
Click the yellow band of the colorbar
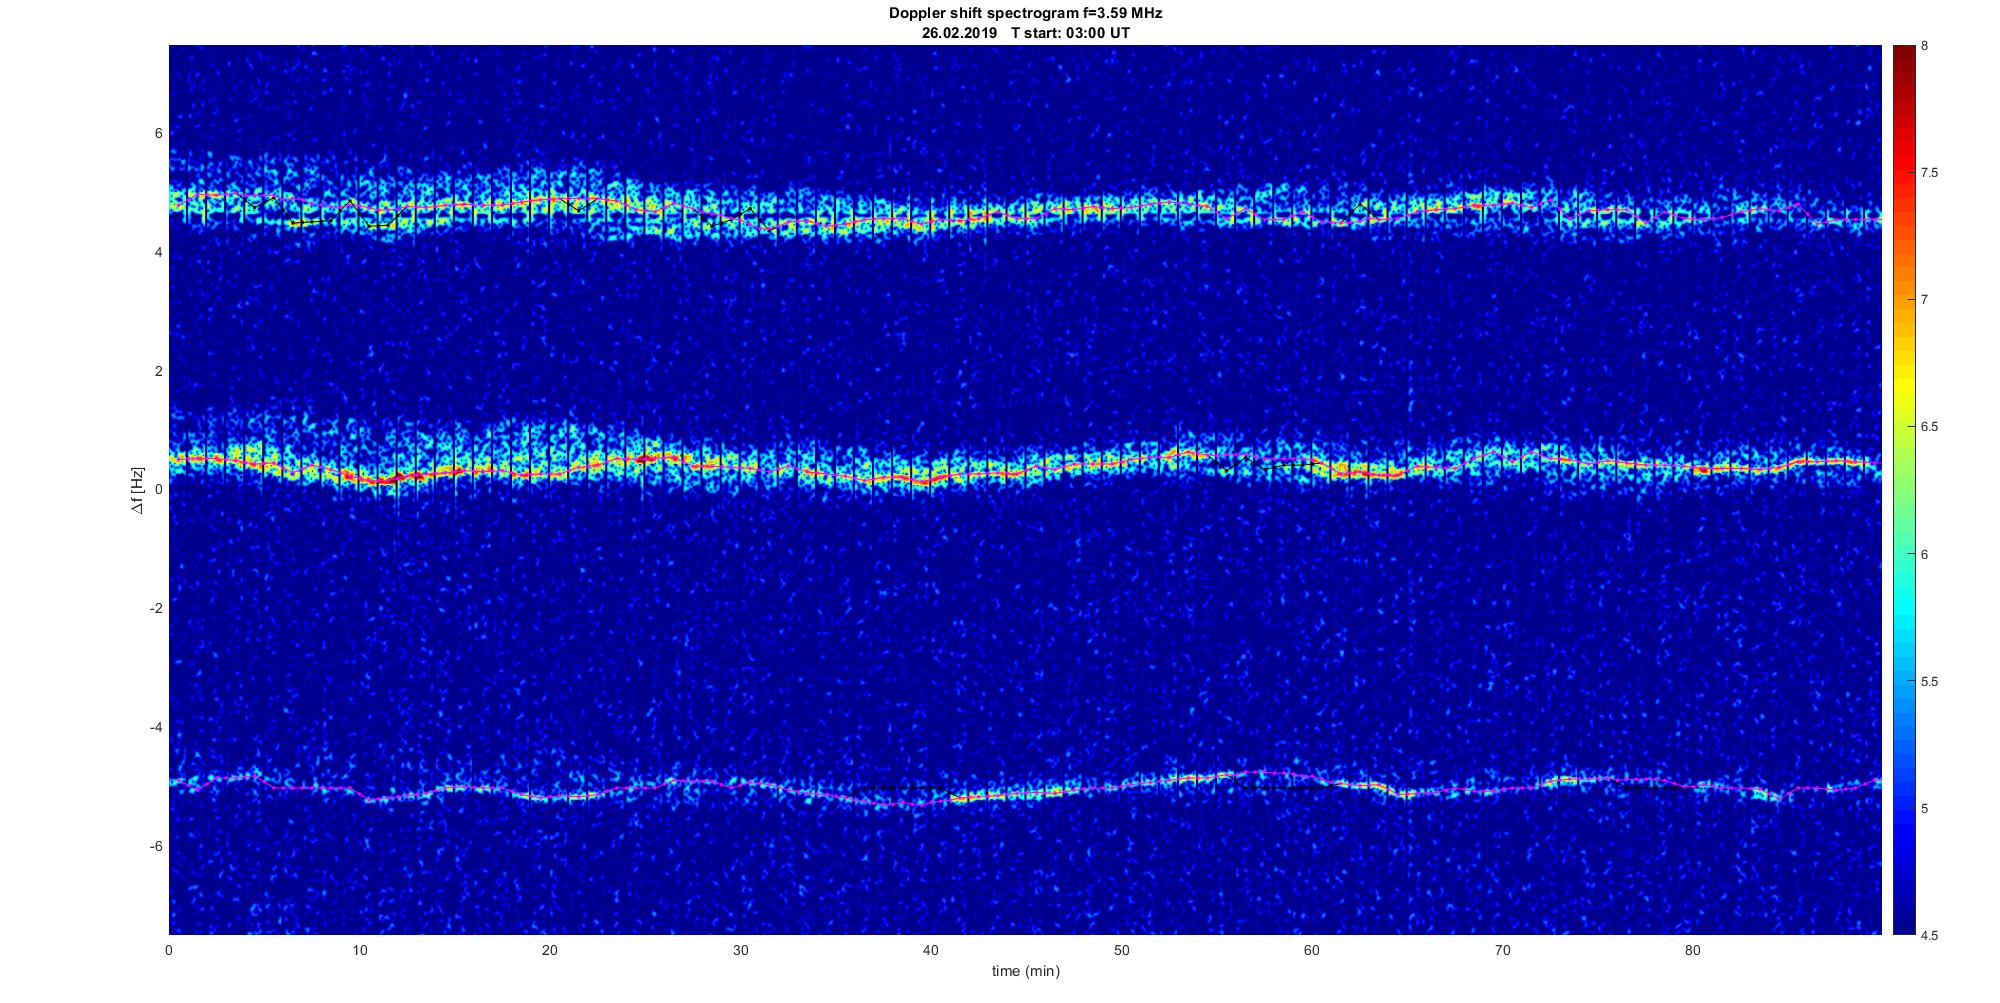1903,385
